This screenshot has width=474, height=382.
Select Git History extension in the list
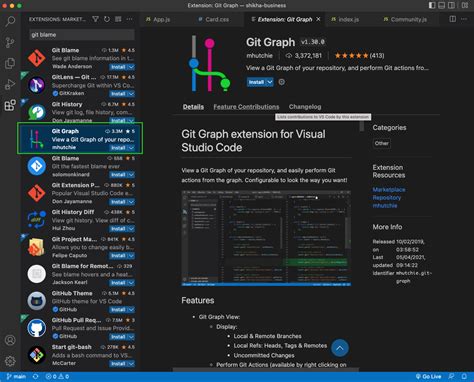pos(80,112)
